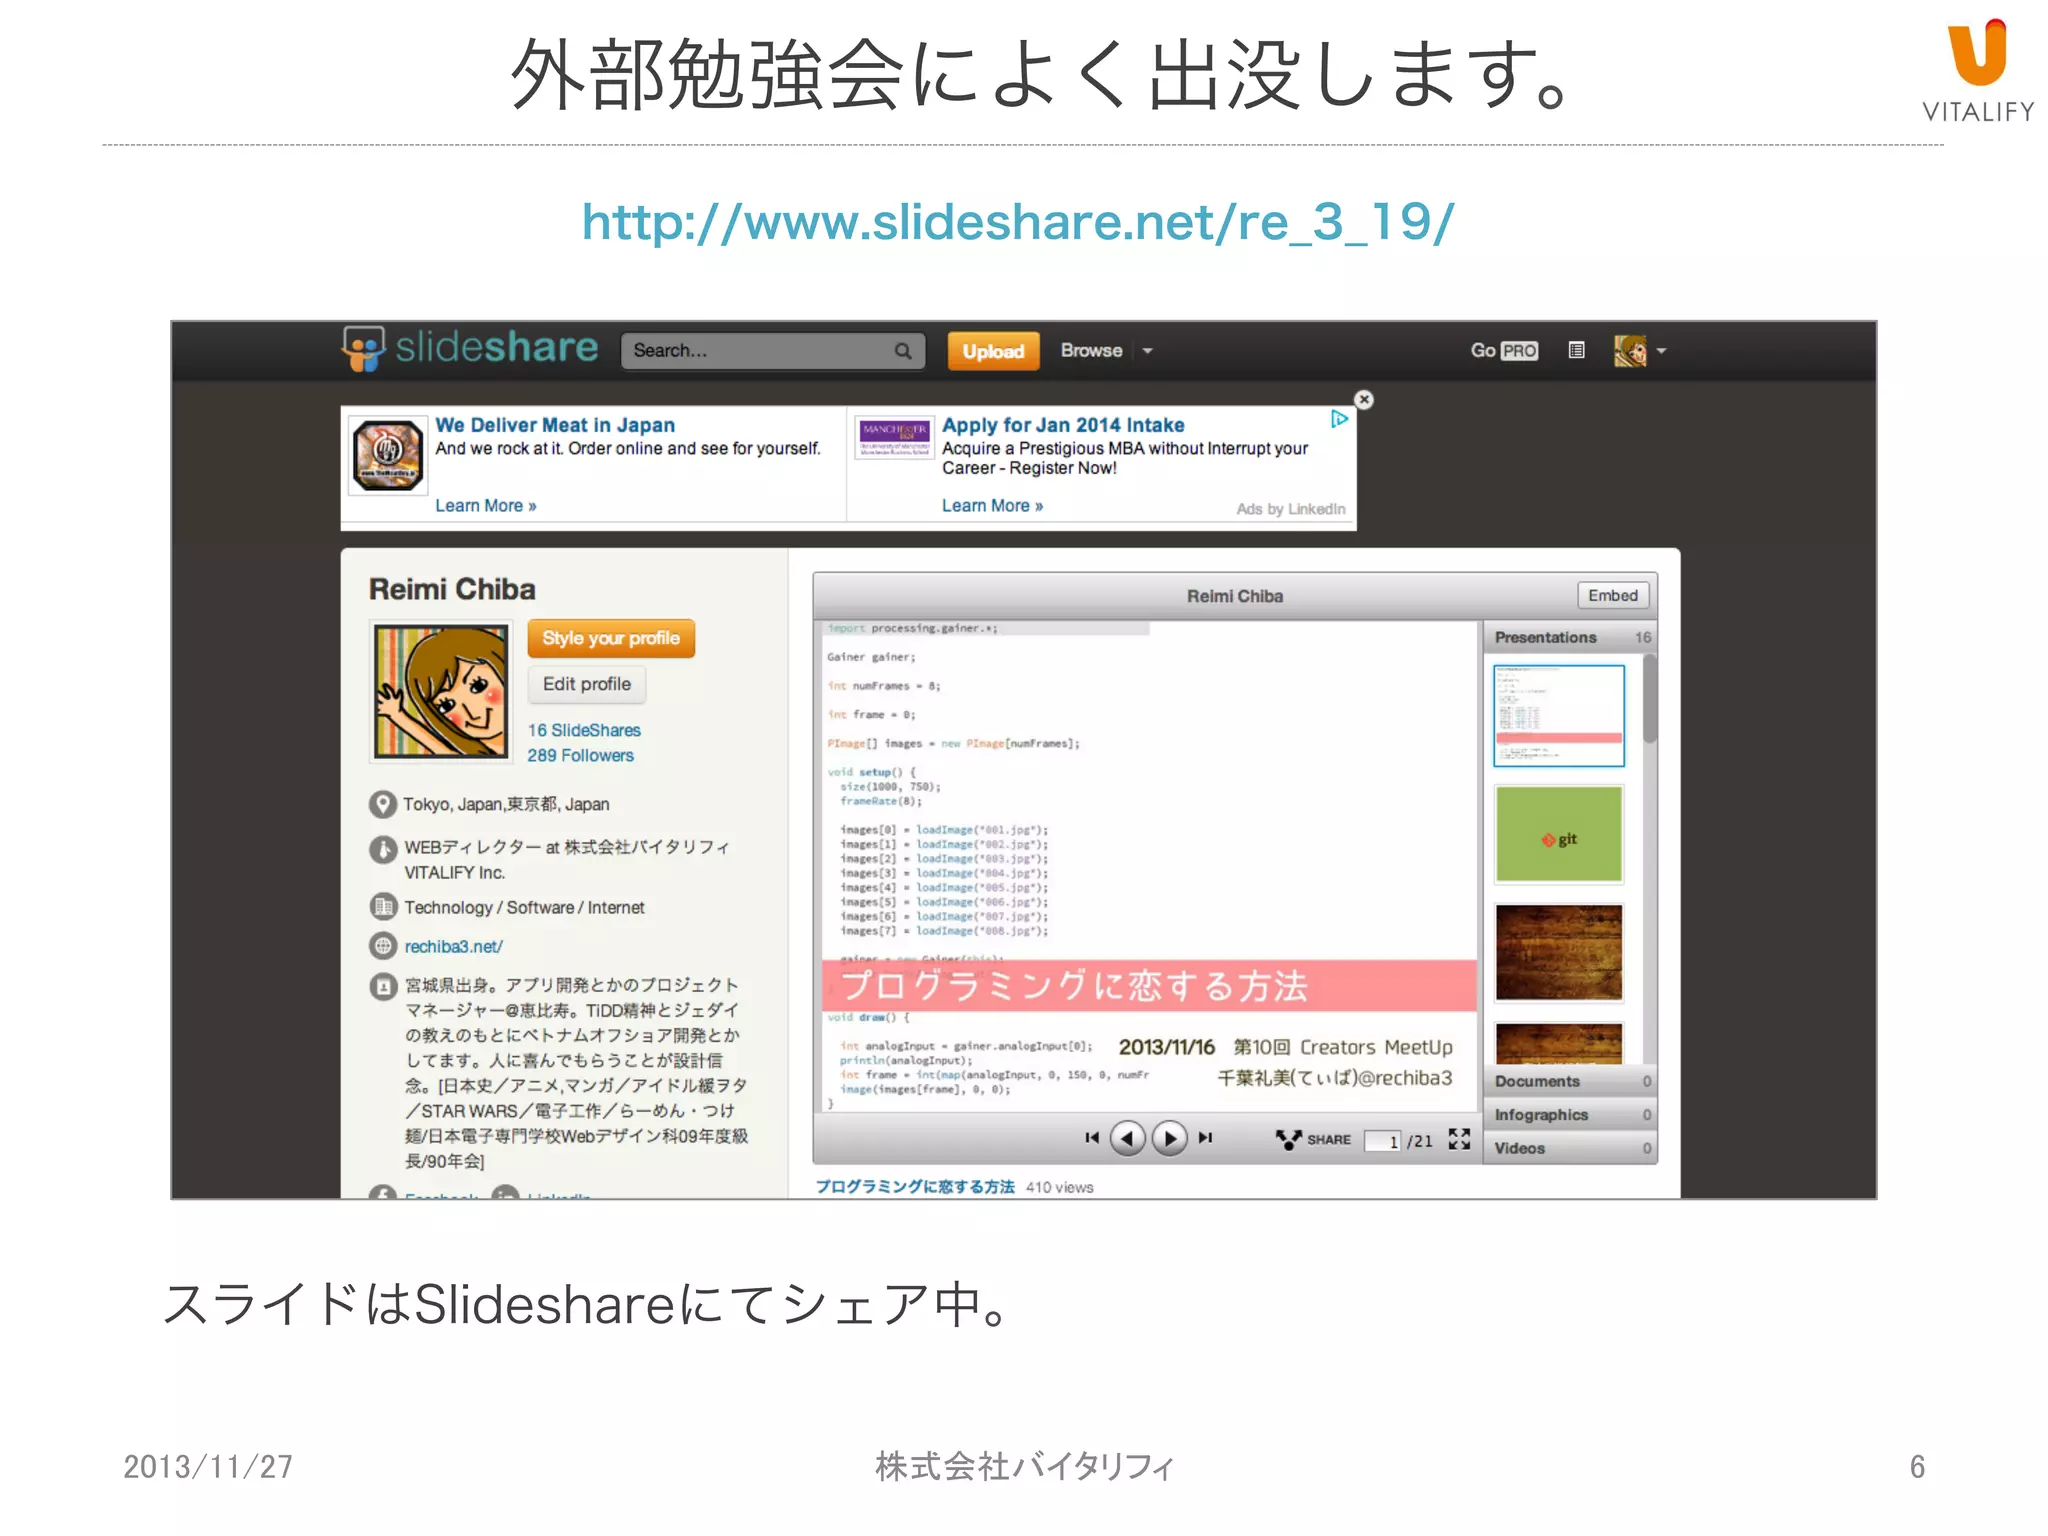Open We Deliver Meat in Japan ad
Viewport: 2048px width, 1536px height.
(555, 425)
